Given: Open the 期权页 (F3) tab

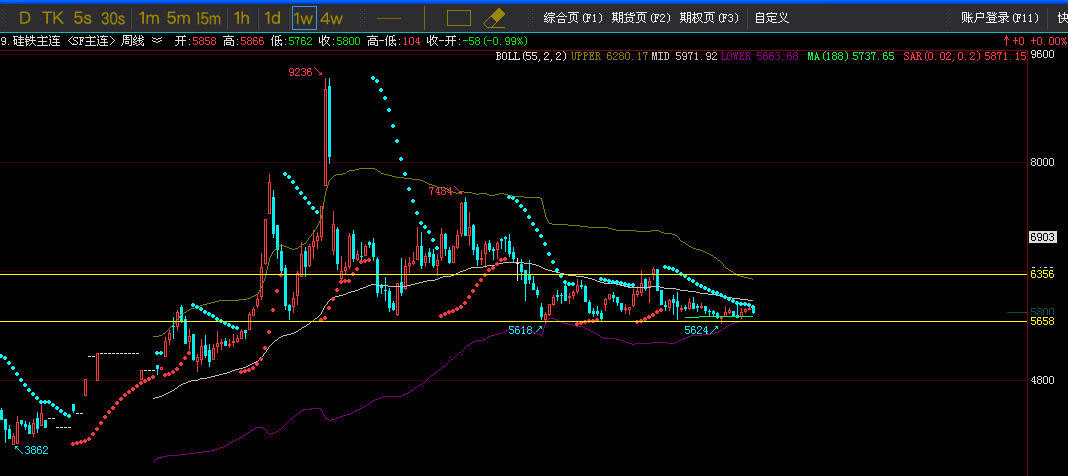Looking at the screenshot, I should click(x=709, y=18).
